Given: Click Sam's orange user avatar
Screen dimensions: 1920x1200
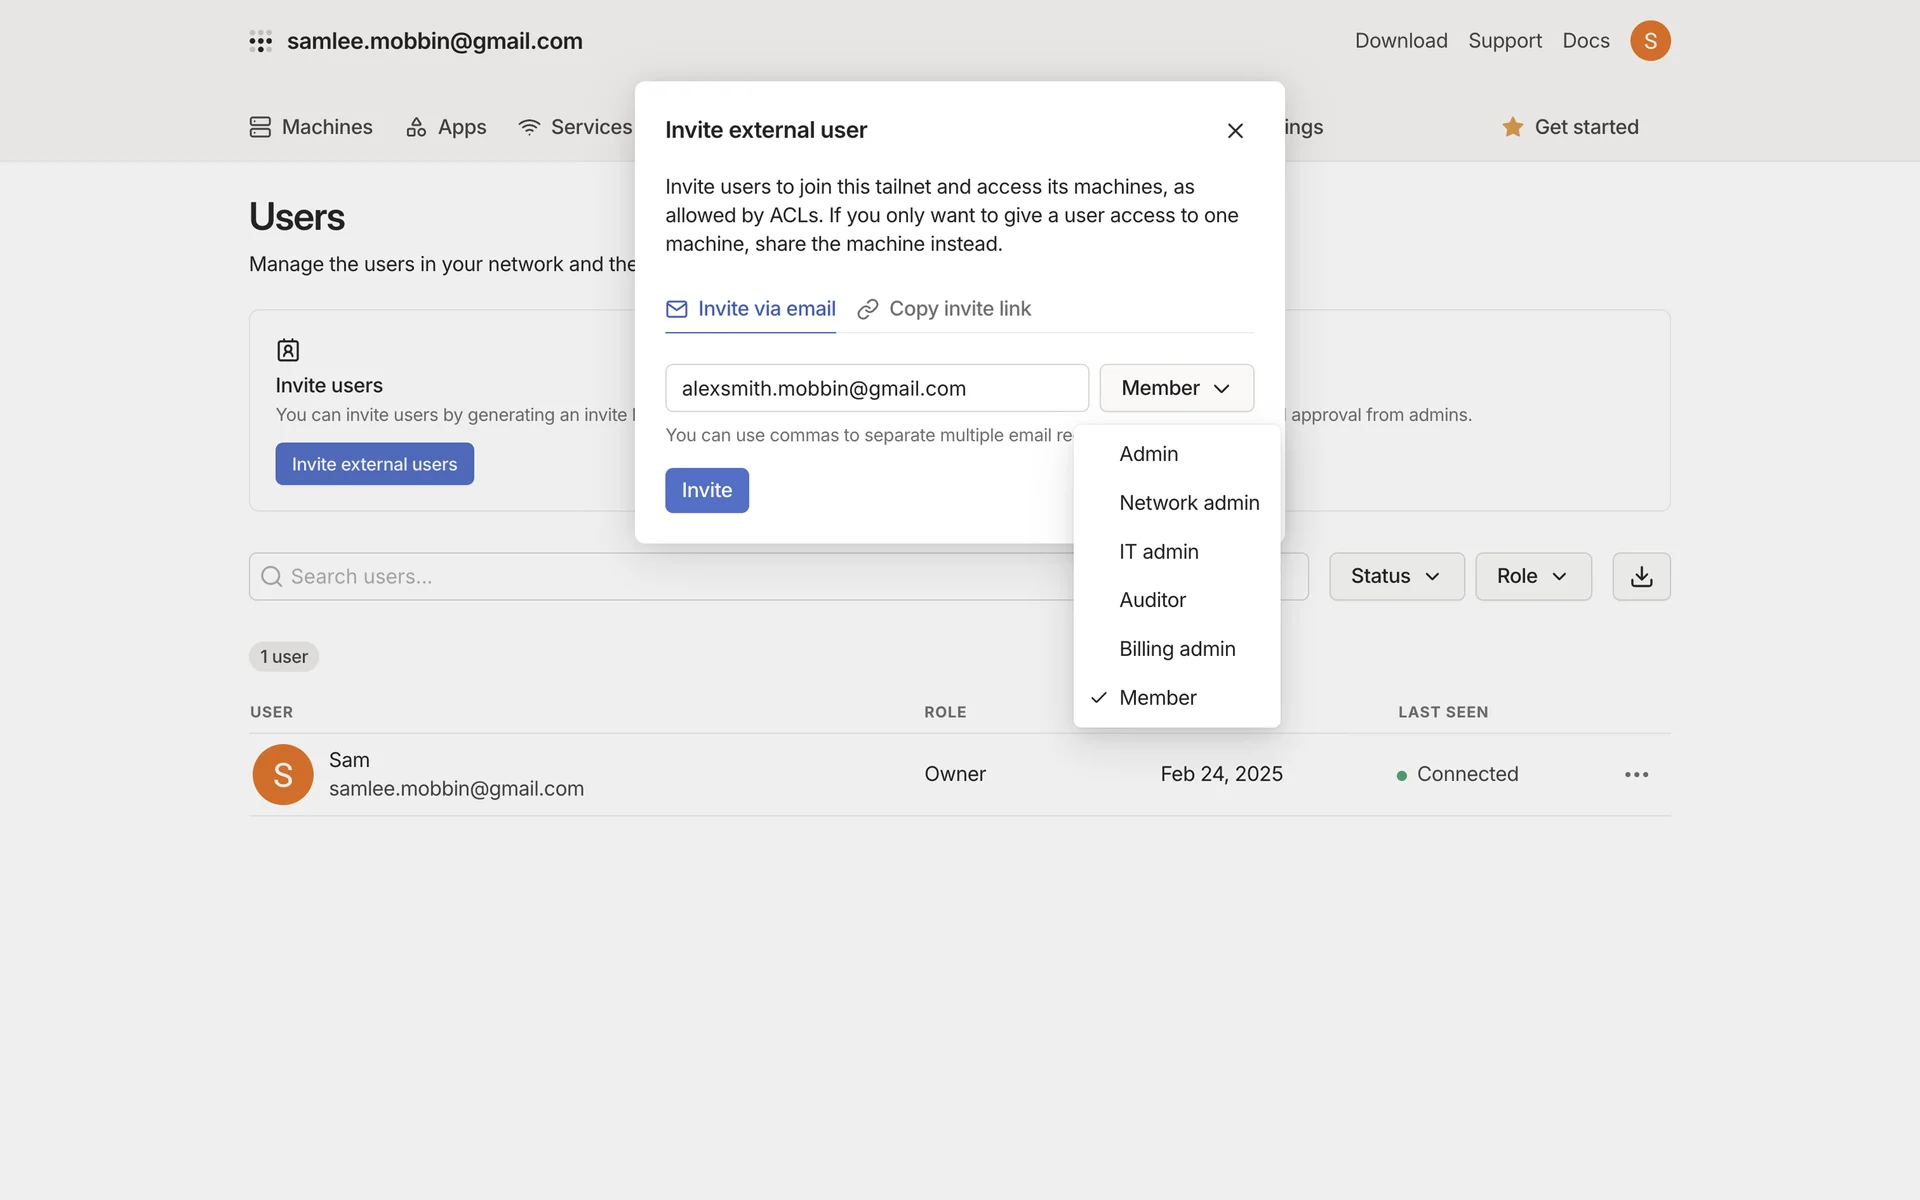Looking at the screenshot, I should pyautogui.click(x=283, y=774).
